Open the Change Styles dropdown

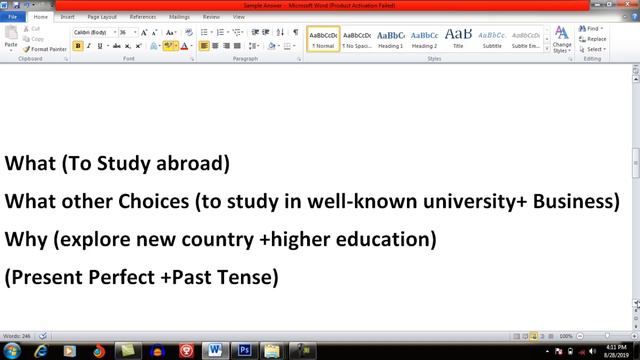pyautogui.click(x=562, y=40)
